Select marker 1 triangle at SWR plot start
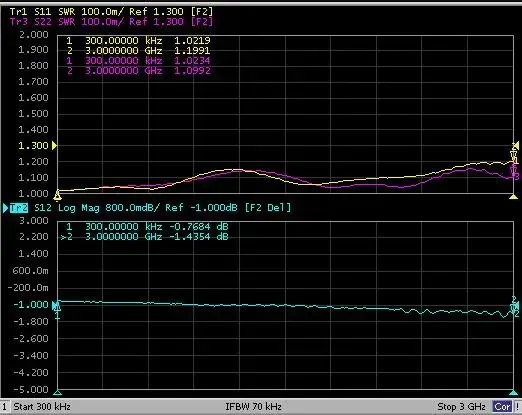 [x=57, y=195]
